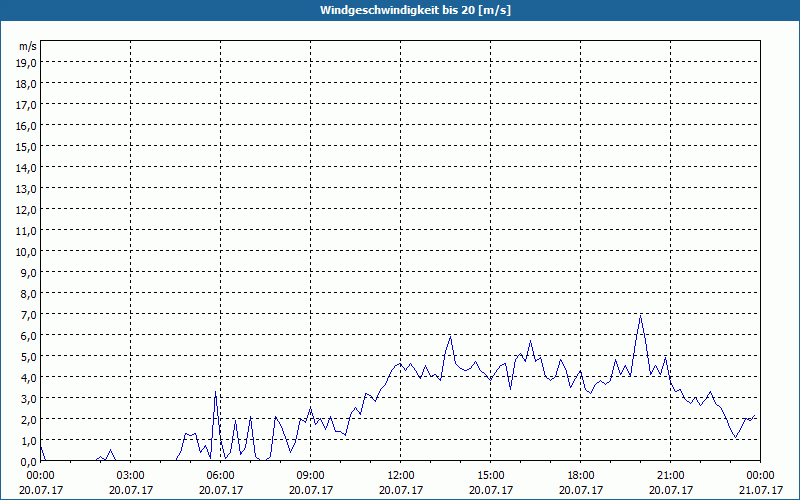Click the 1,0 y-axis label
This screenshot has width=800, height=500.
click(x=28, y=441)
